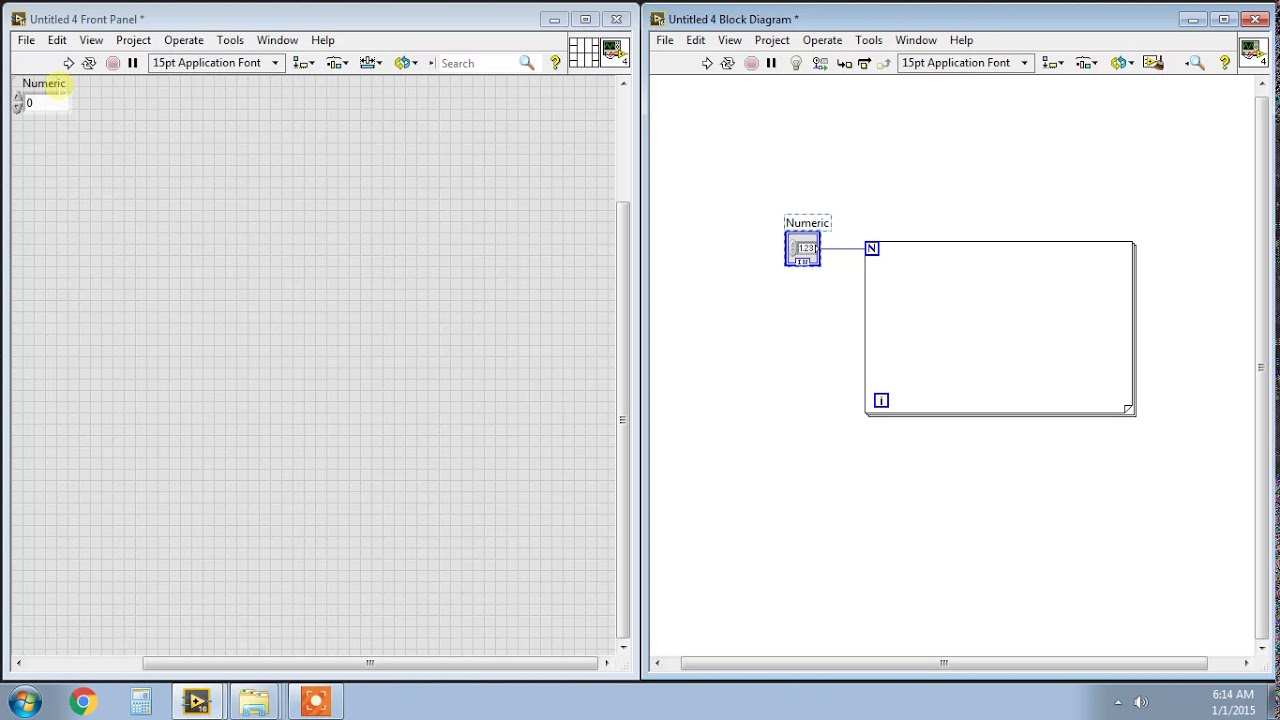The height and width of the screenshot is (720, 1280).
Task: Click search magnifier in Block Diagram toolbar
Action: (x=1195, y=63)
